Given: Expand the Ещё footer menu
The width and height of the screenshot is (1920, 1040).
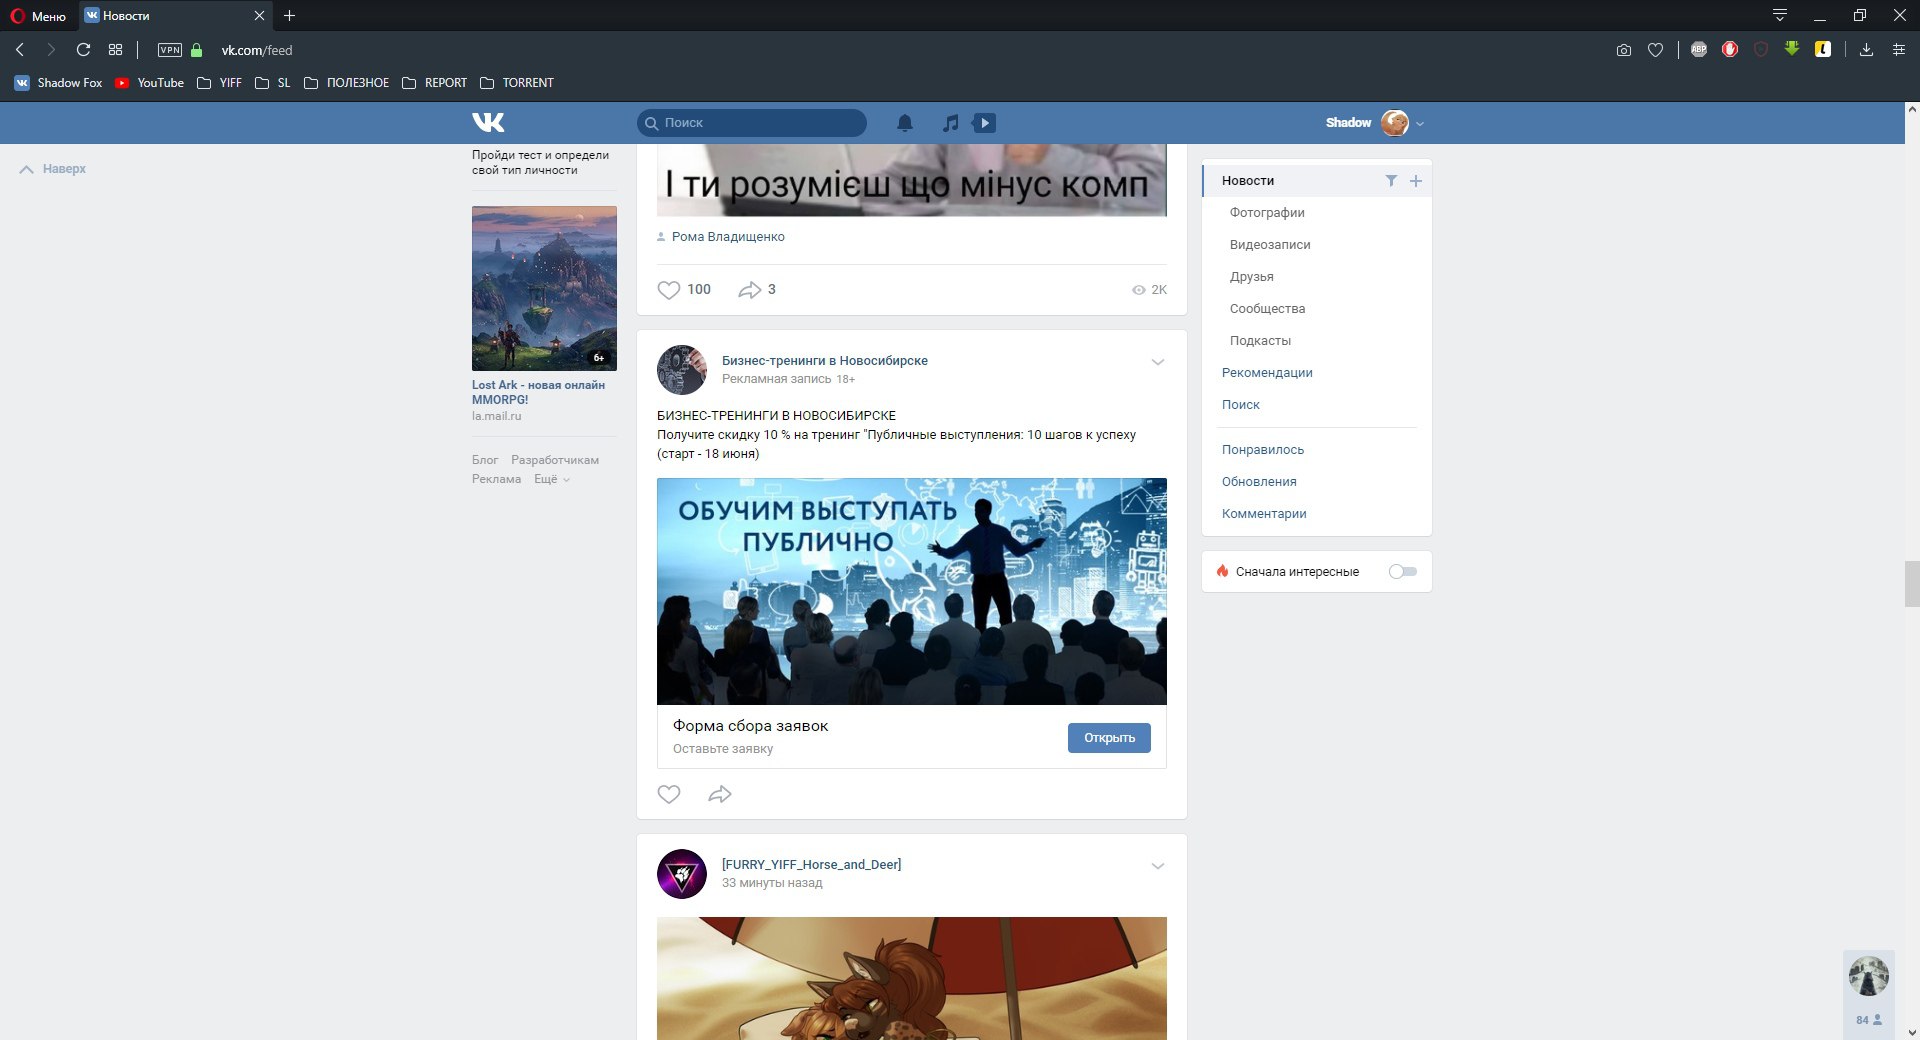Looking at the screenshot, I should point(552,479).
